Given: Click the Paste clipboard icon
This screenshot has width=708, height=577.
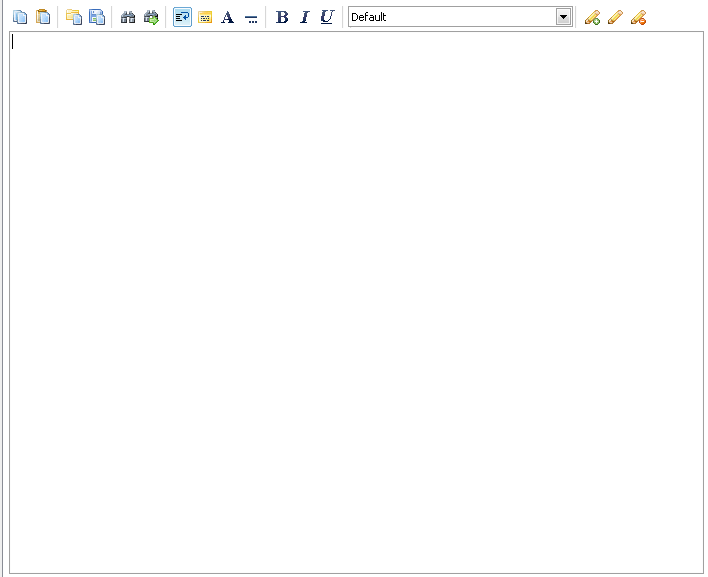Looking at the screenshot, I should coord(43,17).
